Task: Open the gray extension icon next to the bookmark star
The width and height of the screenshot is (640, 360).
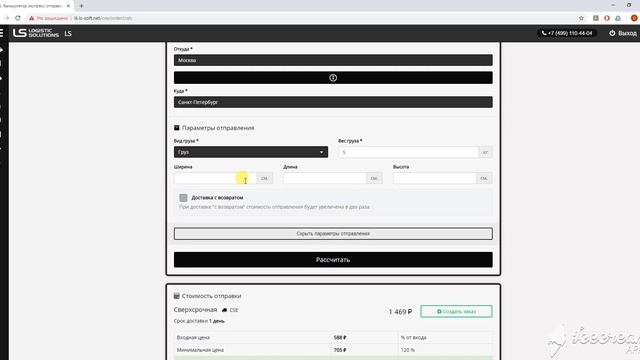Action: [596, 18]
